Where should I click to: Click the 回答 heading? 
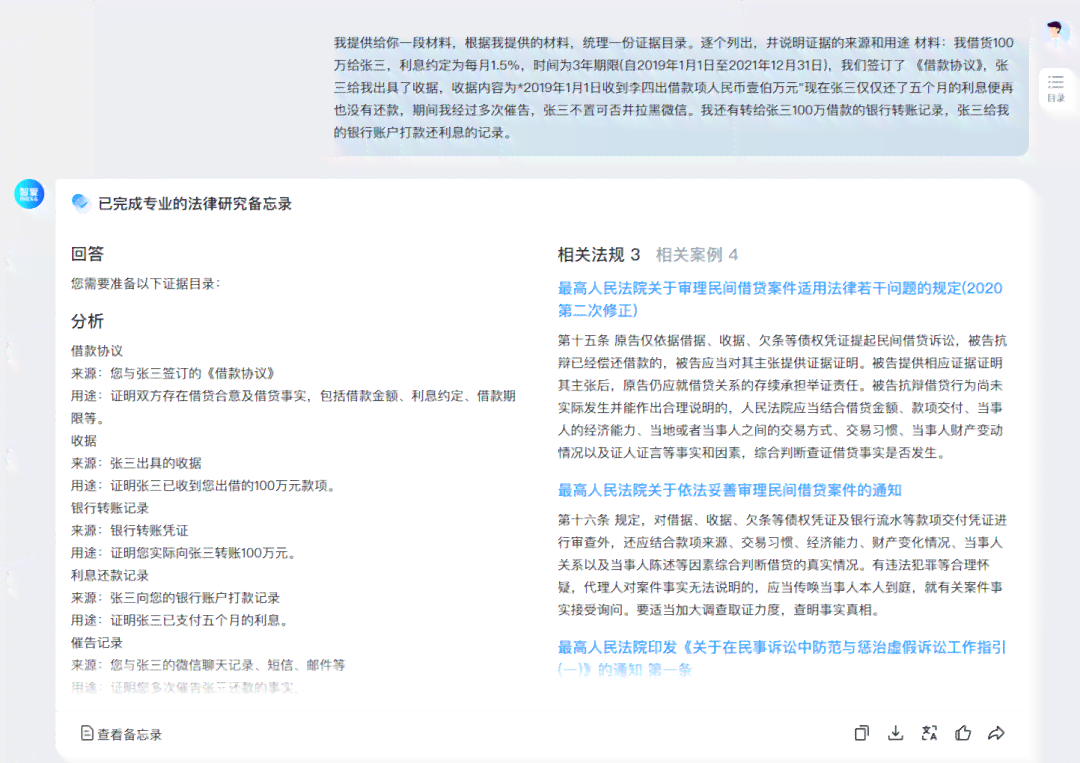click(x=87, y=254)
